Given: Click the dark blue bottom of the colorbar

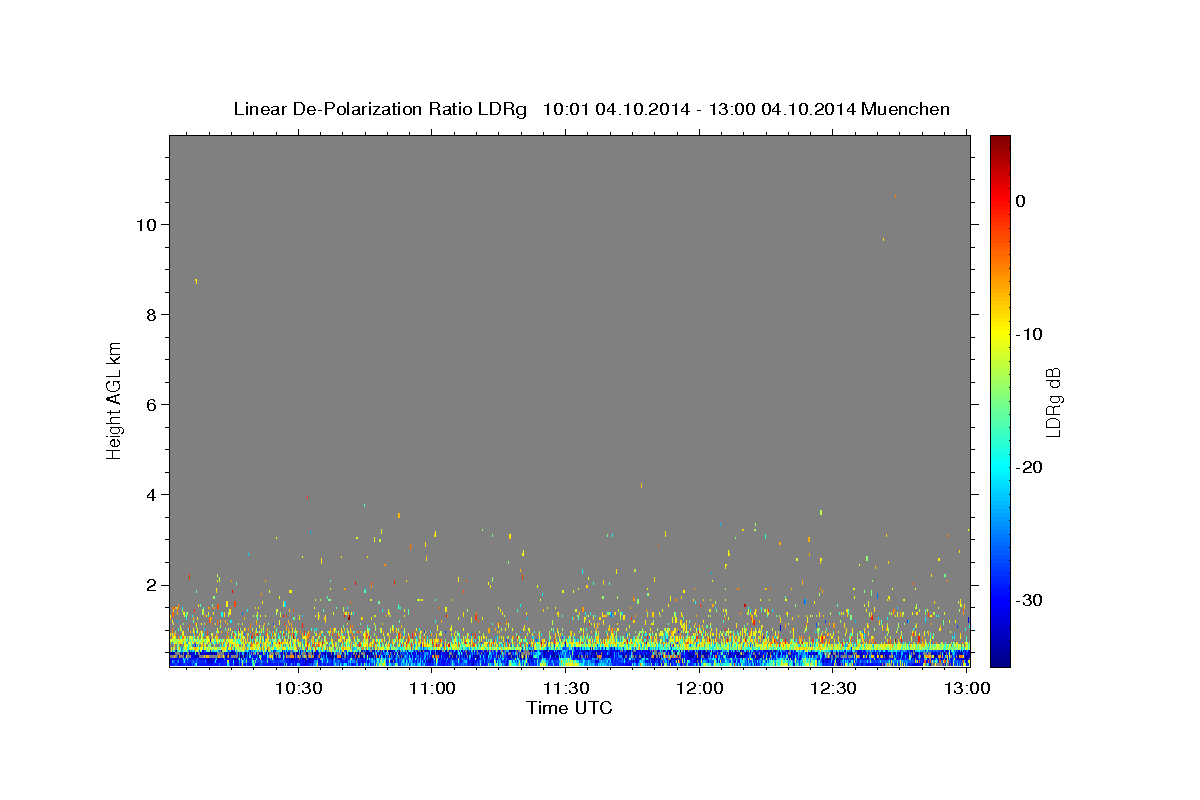Looking at the screenshot, I should pos(1000,655).
